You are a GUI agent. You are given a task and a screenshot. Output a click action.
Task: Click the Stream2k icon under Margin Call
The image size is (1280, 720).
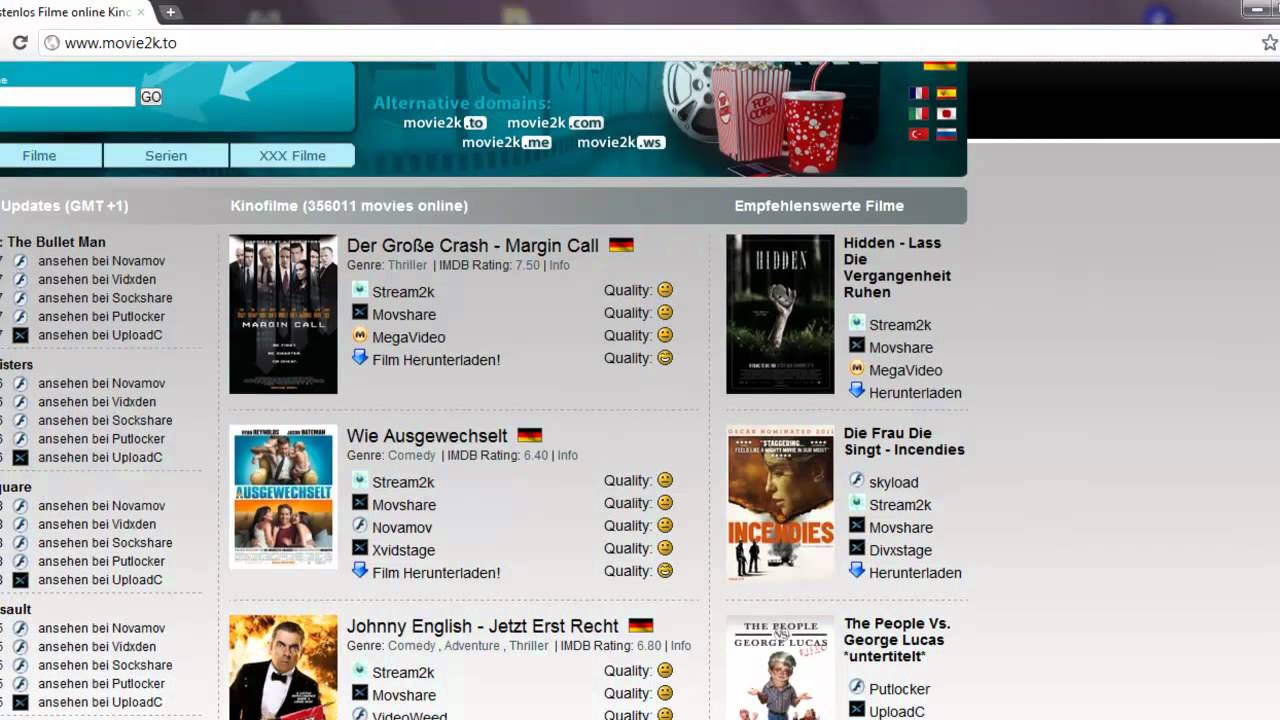pyautogui.click(x=360, y=290)
